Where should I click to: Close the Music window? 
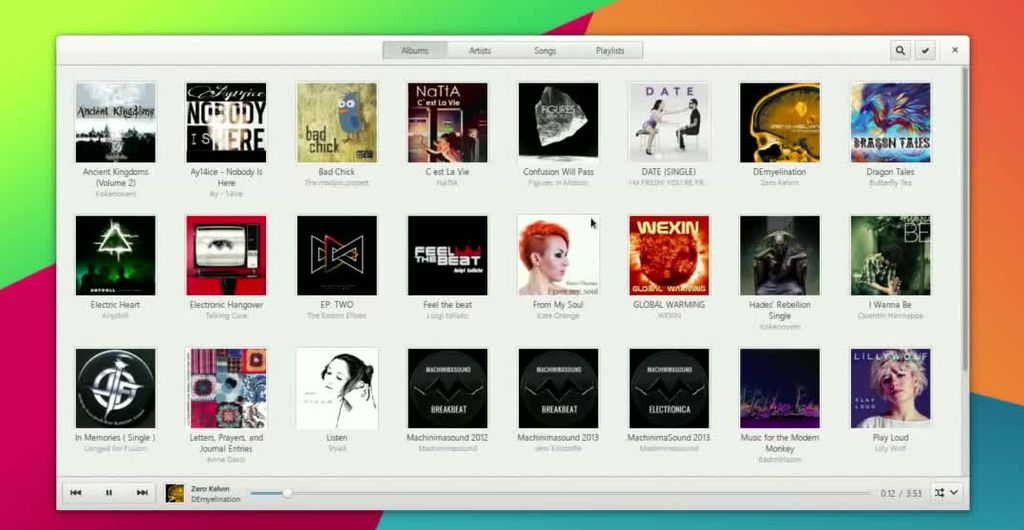tap(954, 50)
